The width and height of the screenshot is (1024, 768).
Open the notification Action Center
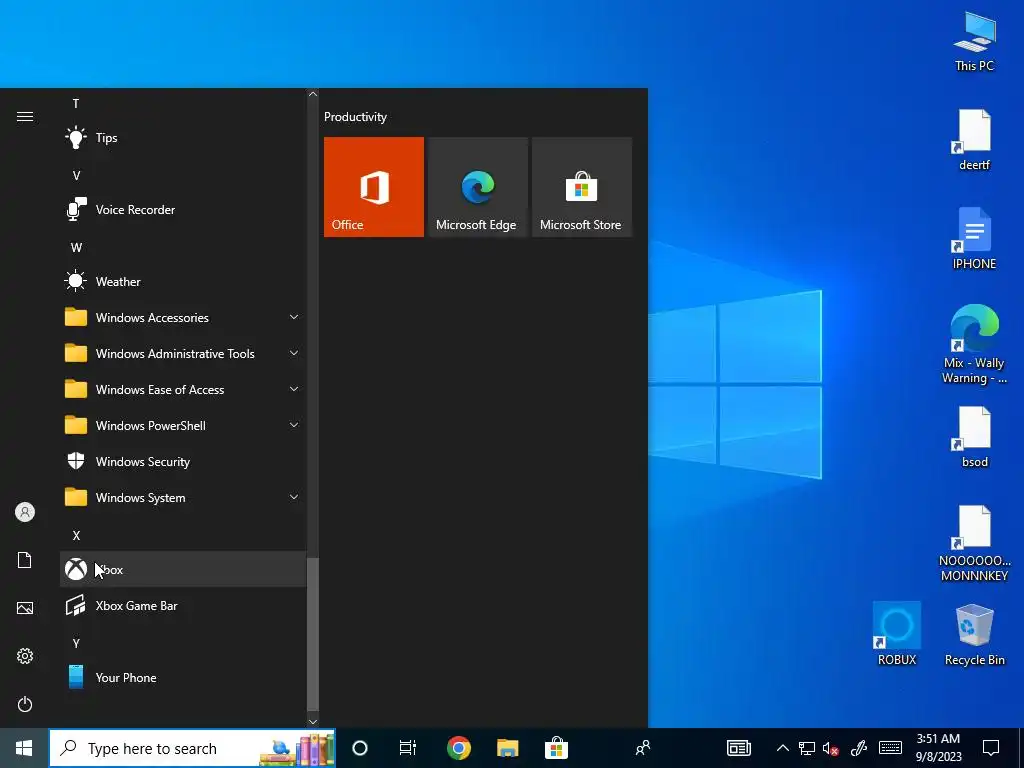[991, 748]
